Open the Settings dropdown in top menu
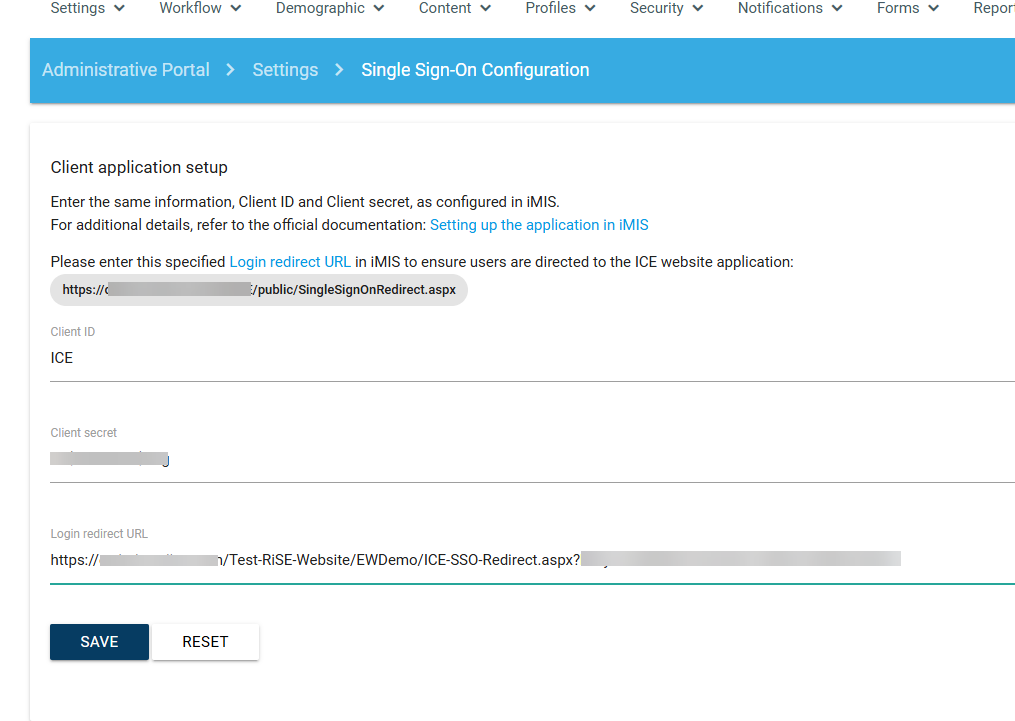The image size is (1015, 721). click(x=87, y=8)
